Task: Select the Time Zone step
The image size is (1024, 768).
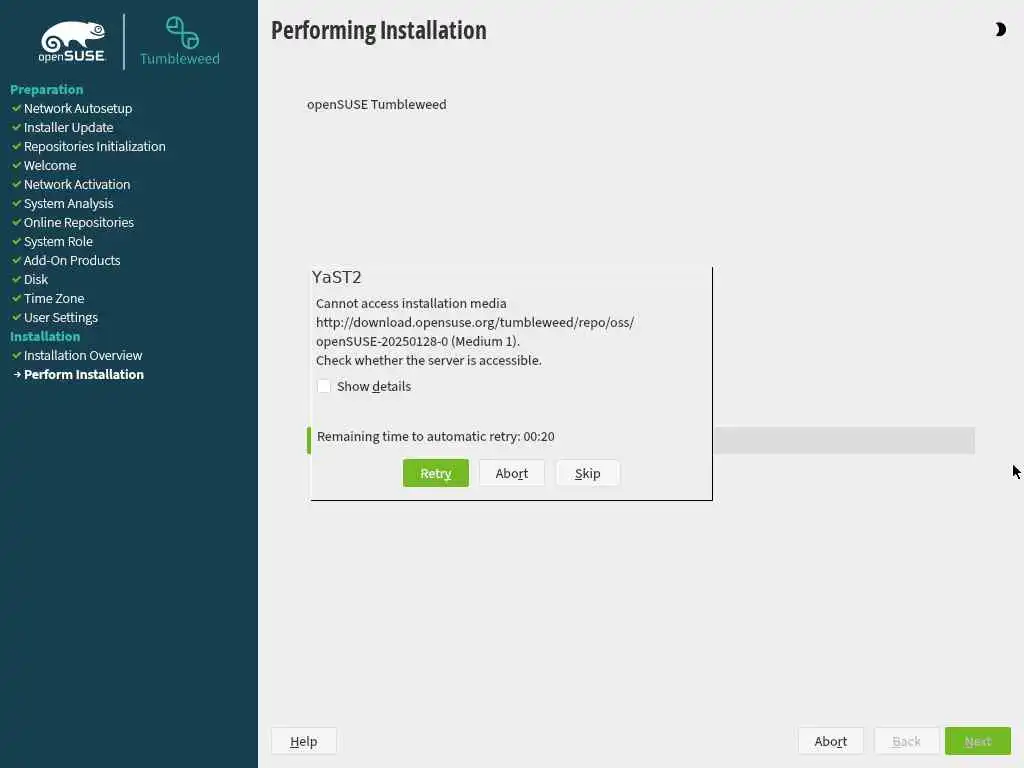Action: pyautogui.click(x=54, y=298)
